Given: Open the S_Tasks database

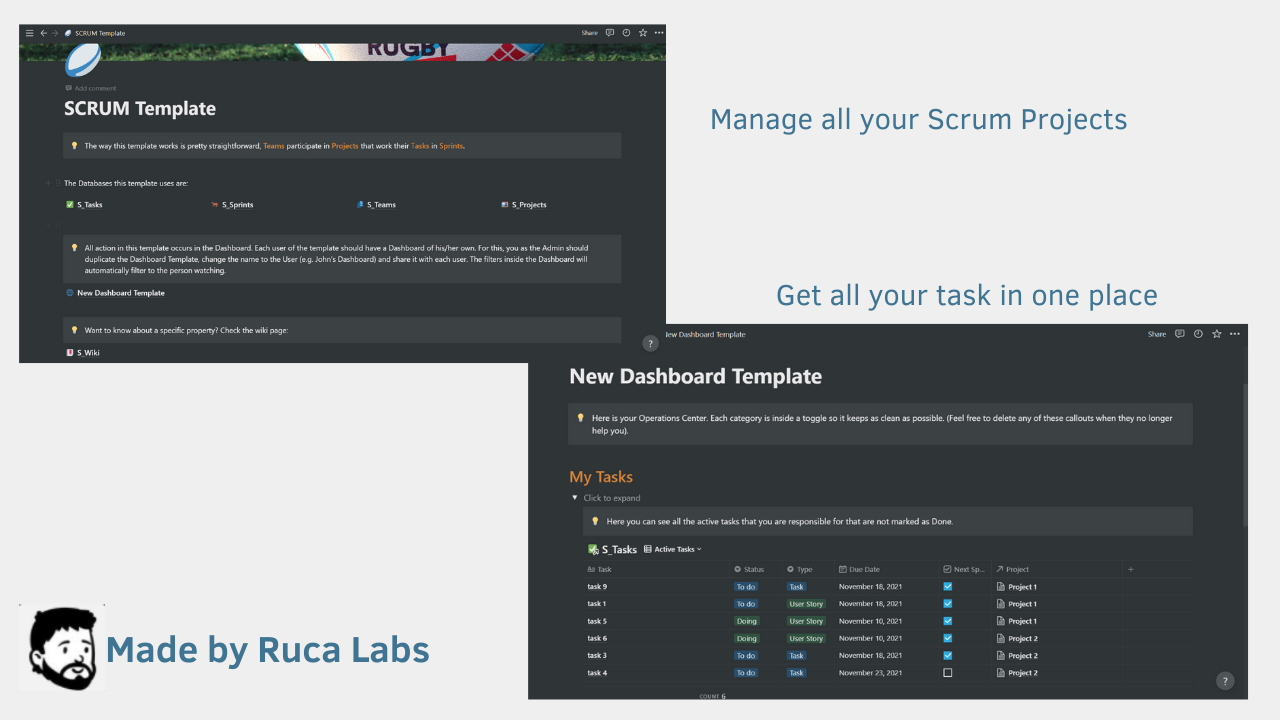Looking at the screenshot, I should [x=91, y=205].
